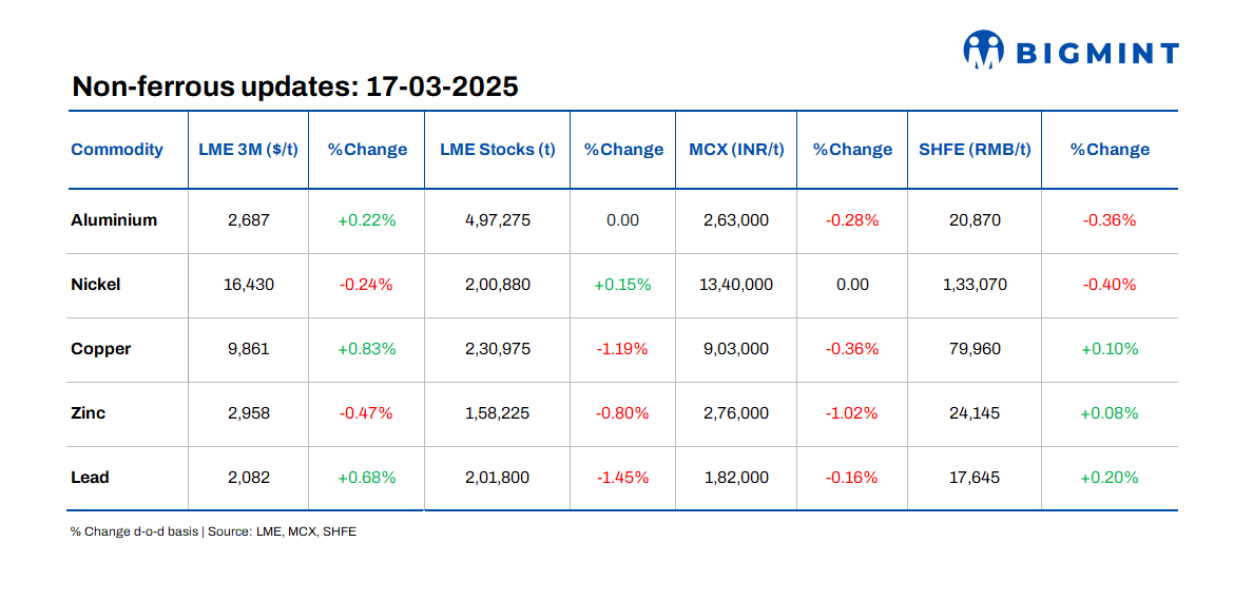The width and height of the screenshot is (1253, 600).
Task: Select Zinc MCX price 2,76,000
Action: click(x=736, y=413)
